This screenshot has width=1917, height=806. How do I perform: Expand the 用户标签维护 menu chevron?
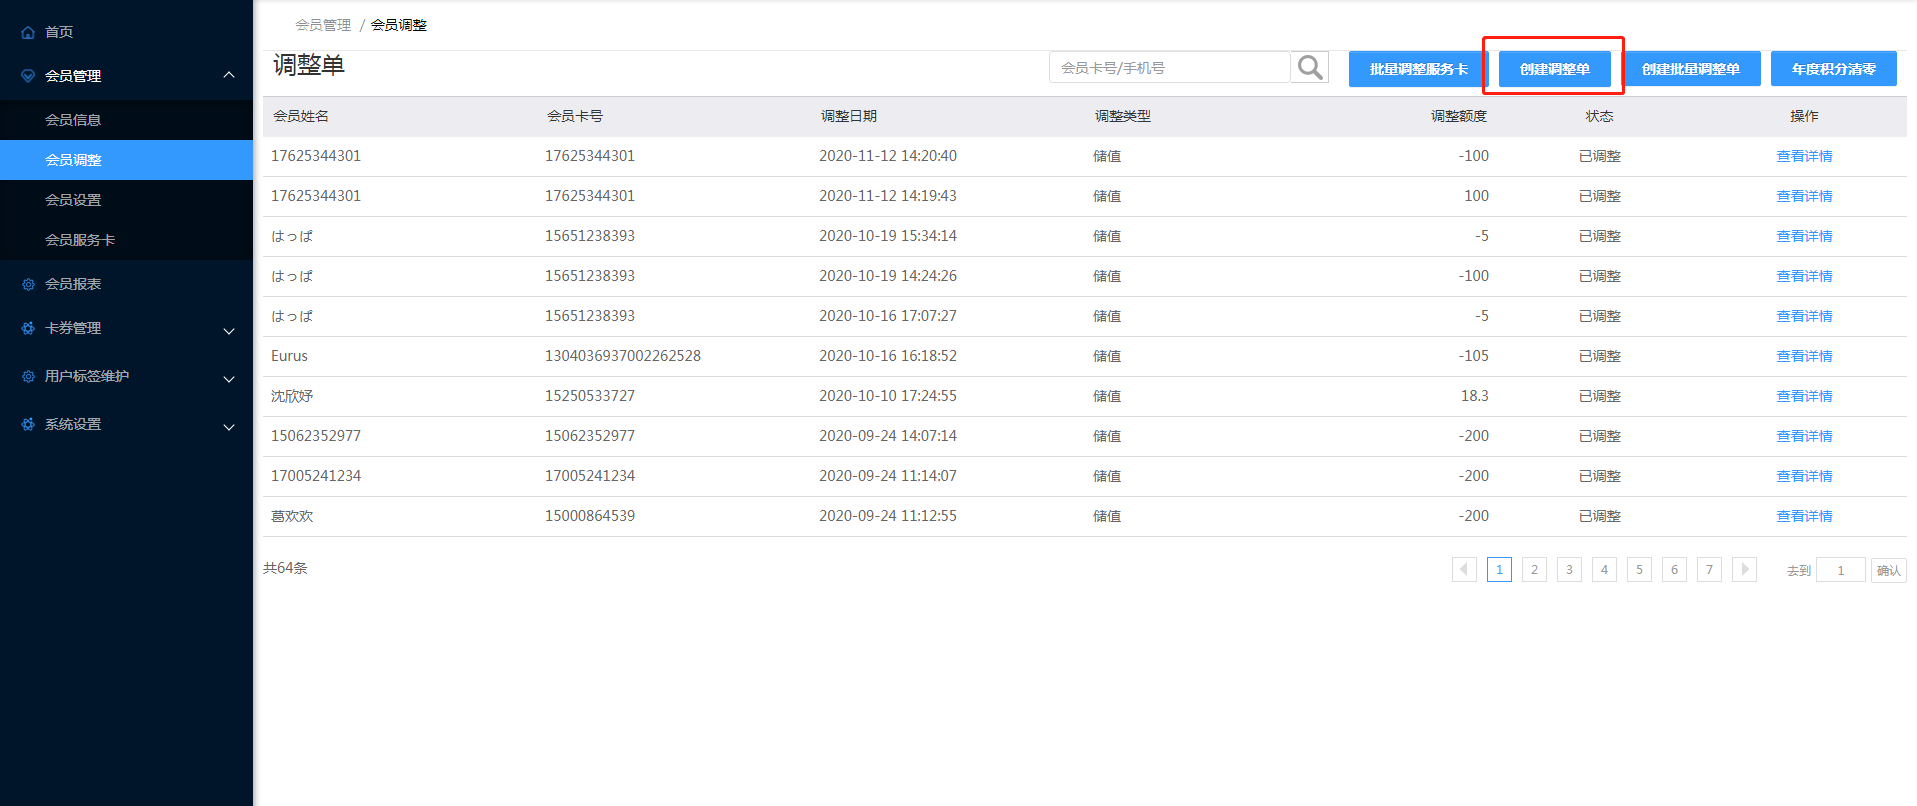coord(229,378)
